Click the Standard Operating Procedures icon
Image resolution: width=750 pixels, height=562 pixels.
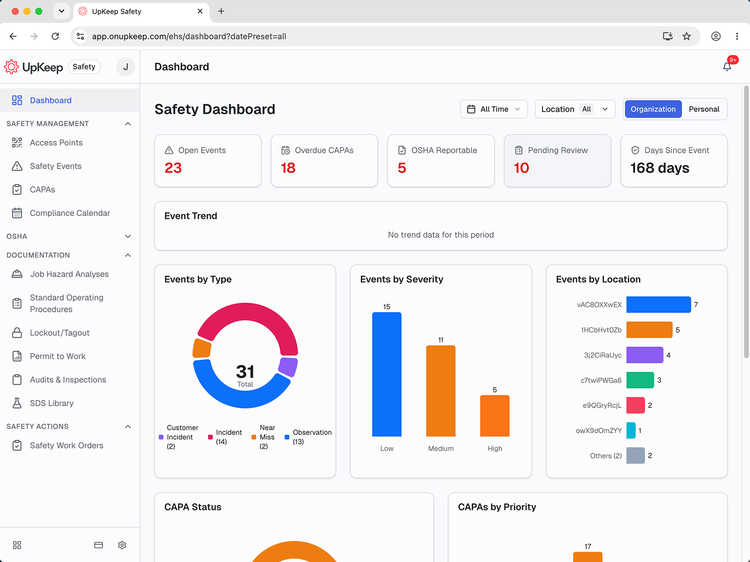tap(17, 303)
